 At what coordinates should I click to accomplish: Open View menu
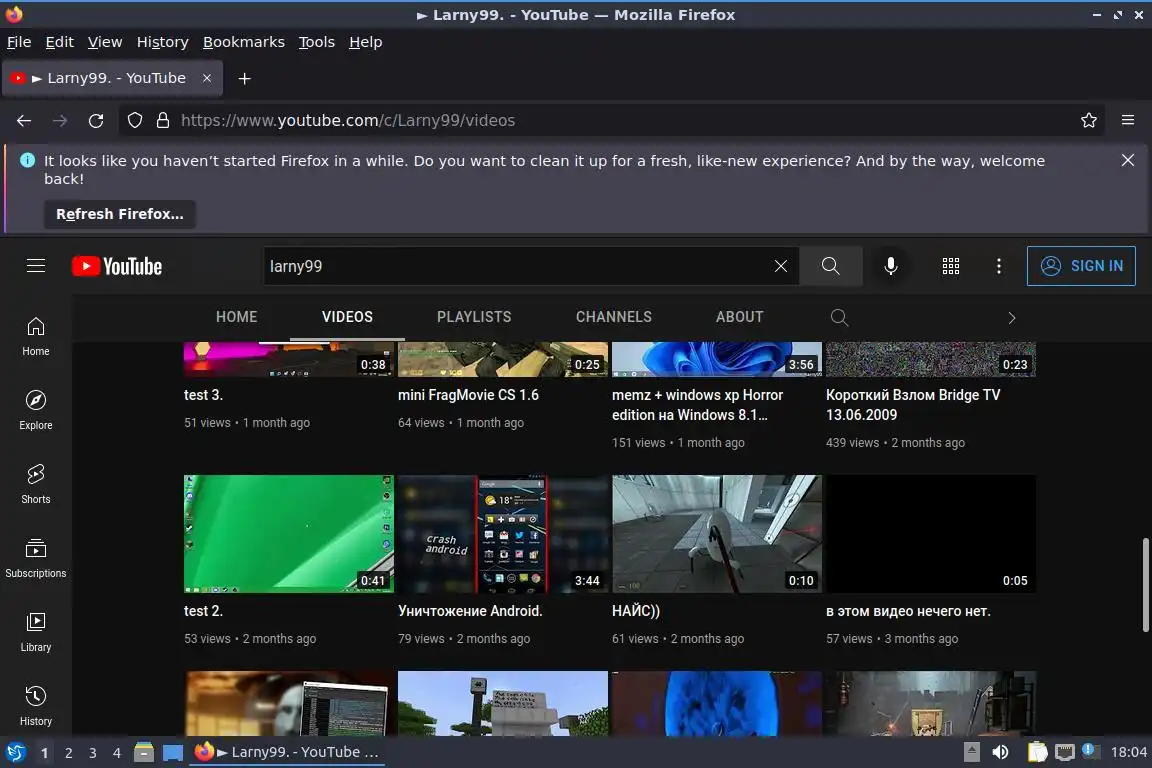coord(105,42)
